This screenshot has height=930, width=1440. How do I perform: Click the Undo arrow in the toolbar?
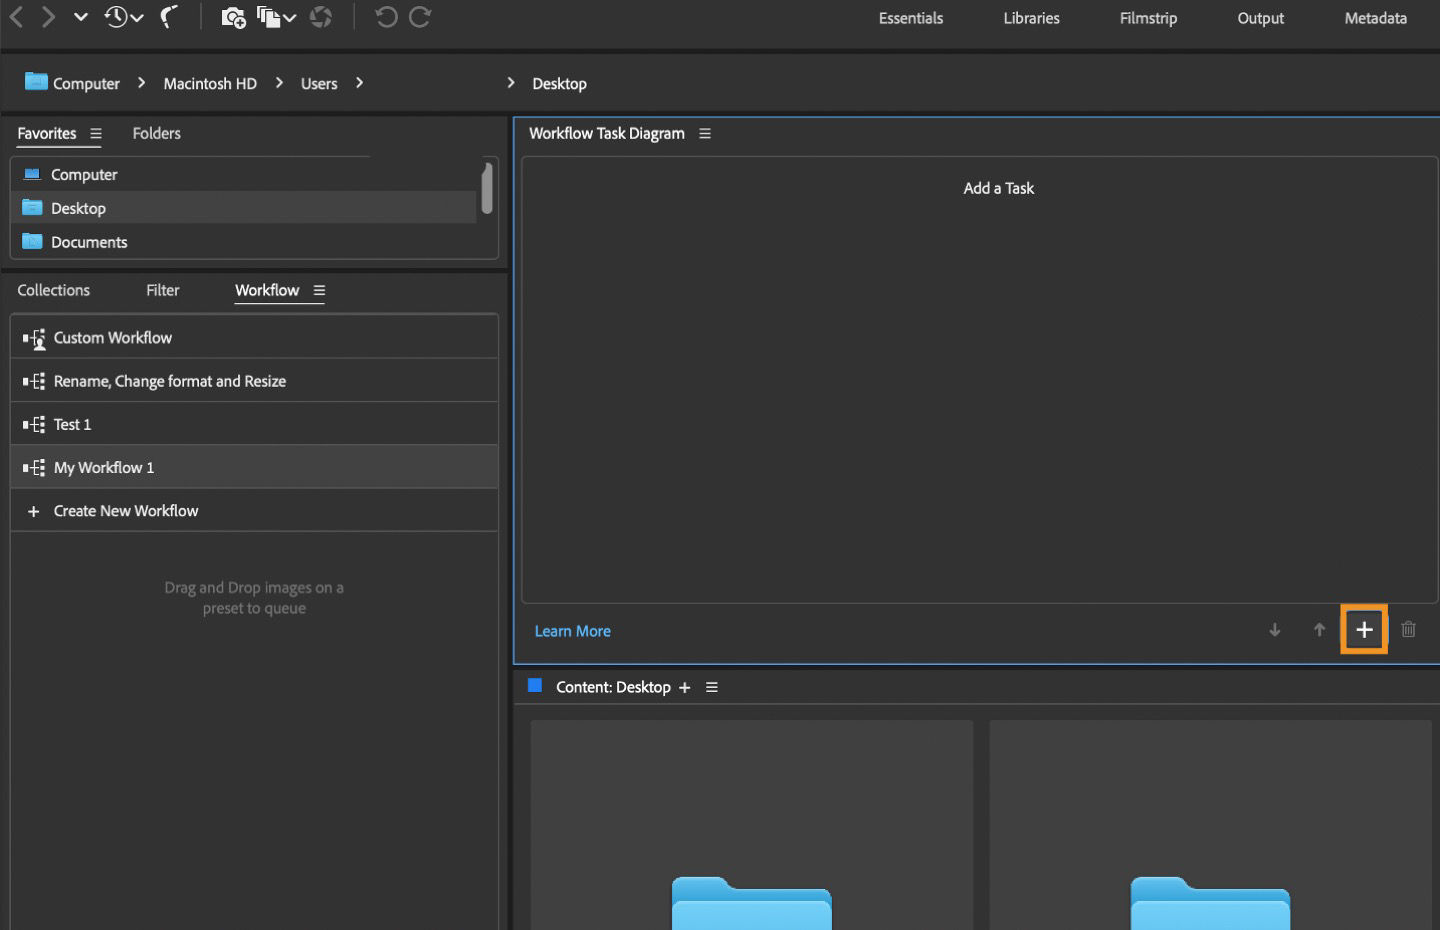point(387,17)
